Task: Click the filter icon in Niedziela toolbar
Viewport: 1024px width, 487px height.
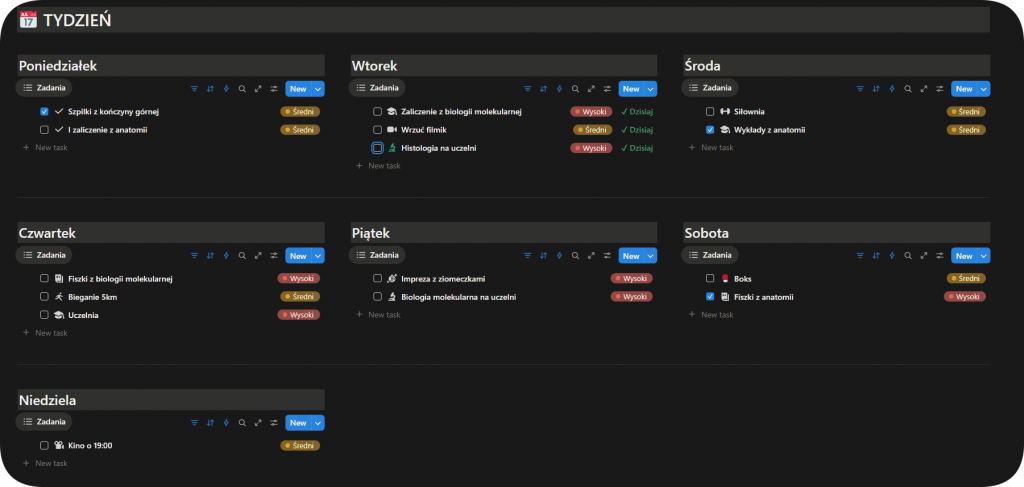Action: coord(194,423)
